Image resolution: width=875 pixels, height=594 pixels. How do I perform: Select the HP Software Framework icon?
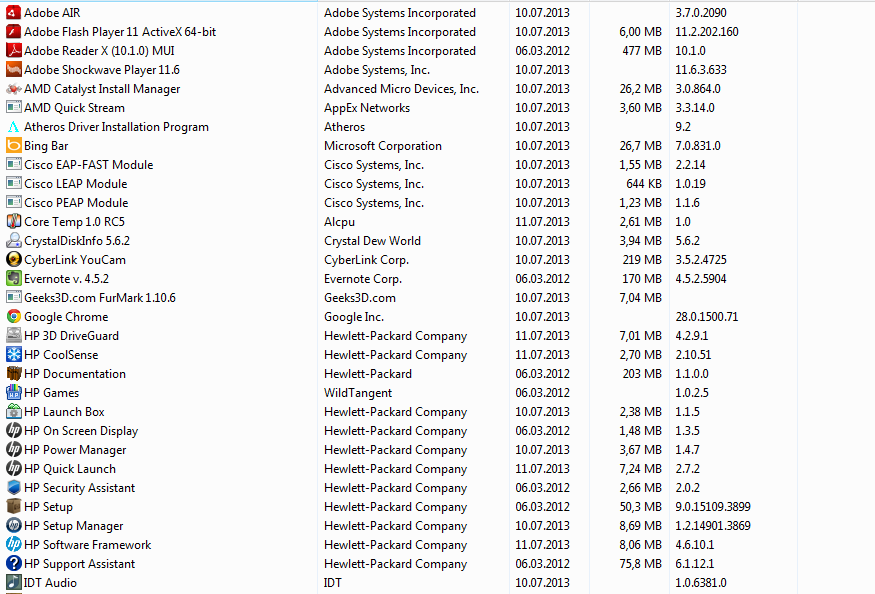click(x=13, y=544)
